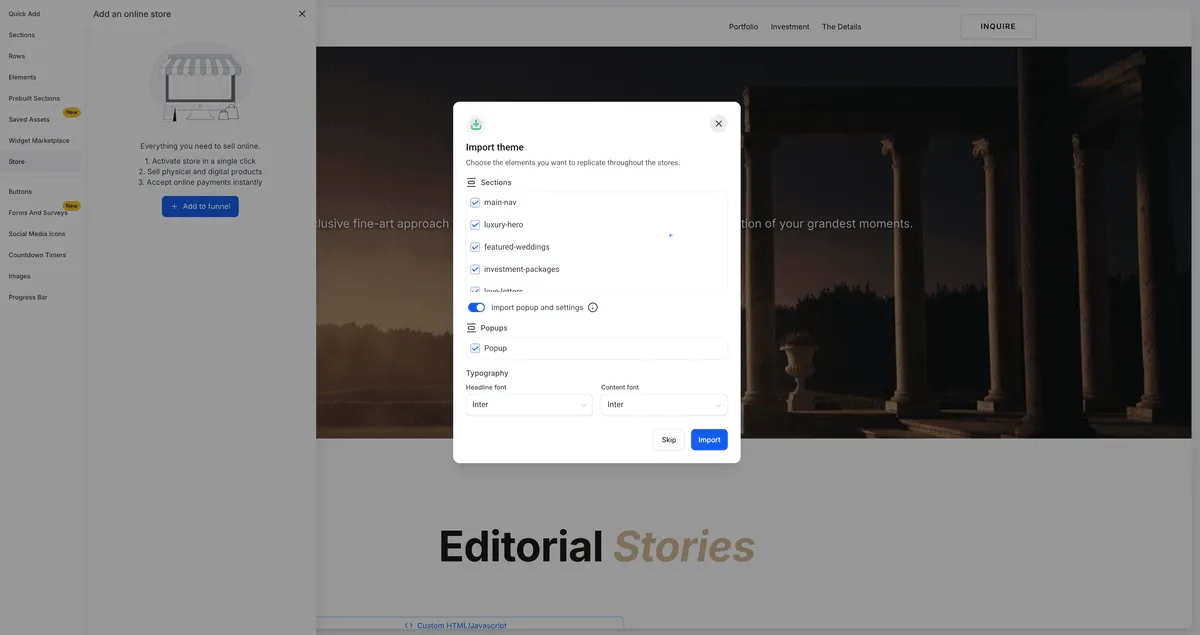The height and width of the screenshot is (635, 1200).
Task: Open Portfolio link in page navigation
Action: pos(743,27)
